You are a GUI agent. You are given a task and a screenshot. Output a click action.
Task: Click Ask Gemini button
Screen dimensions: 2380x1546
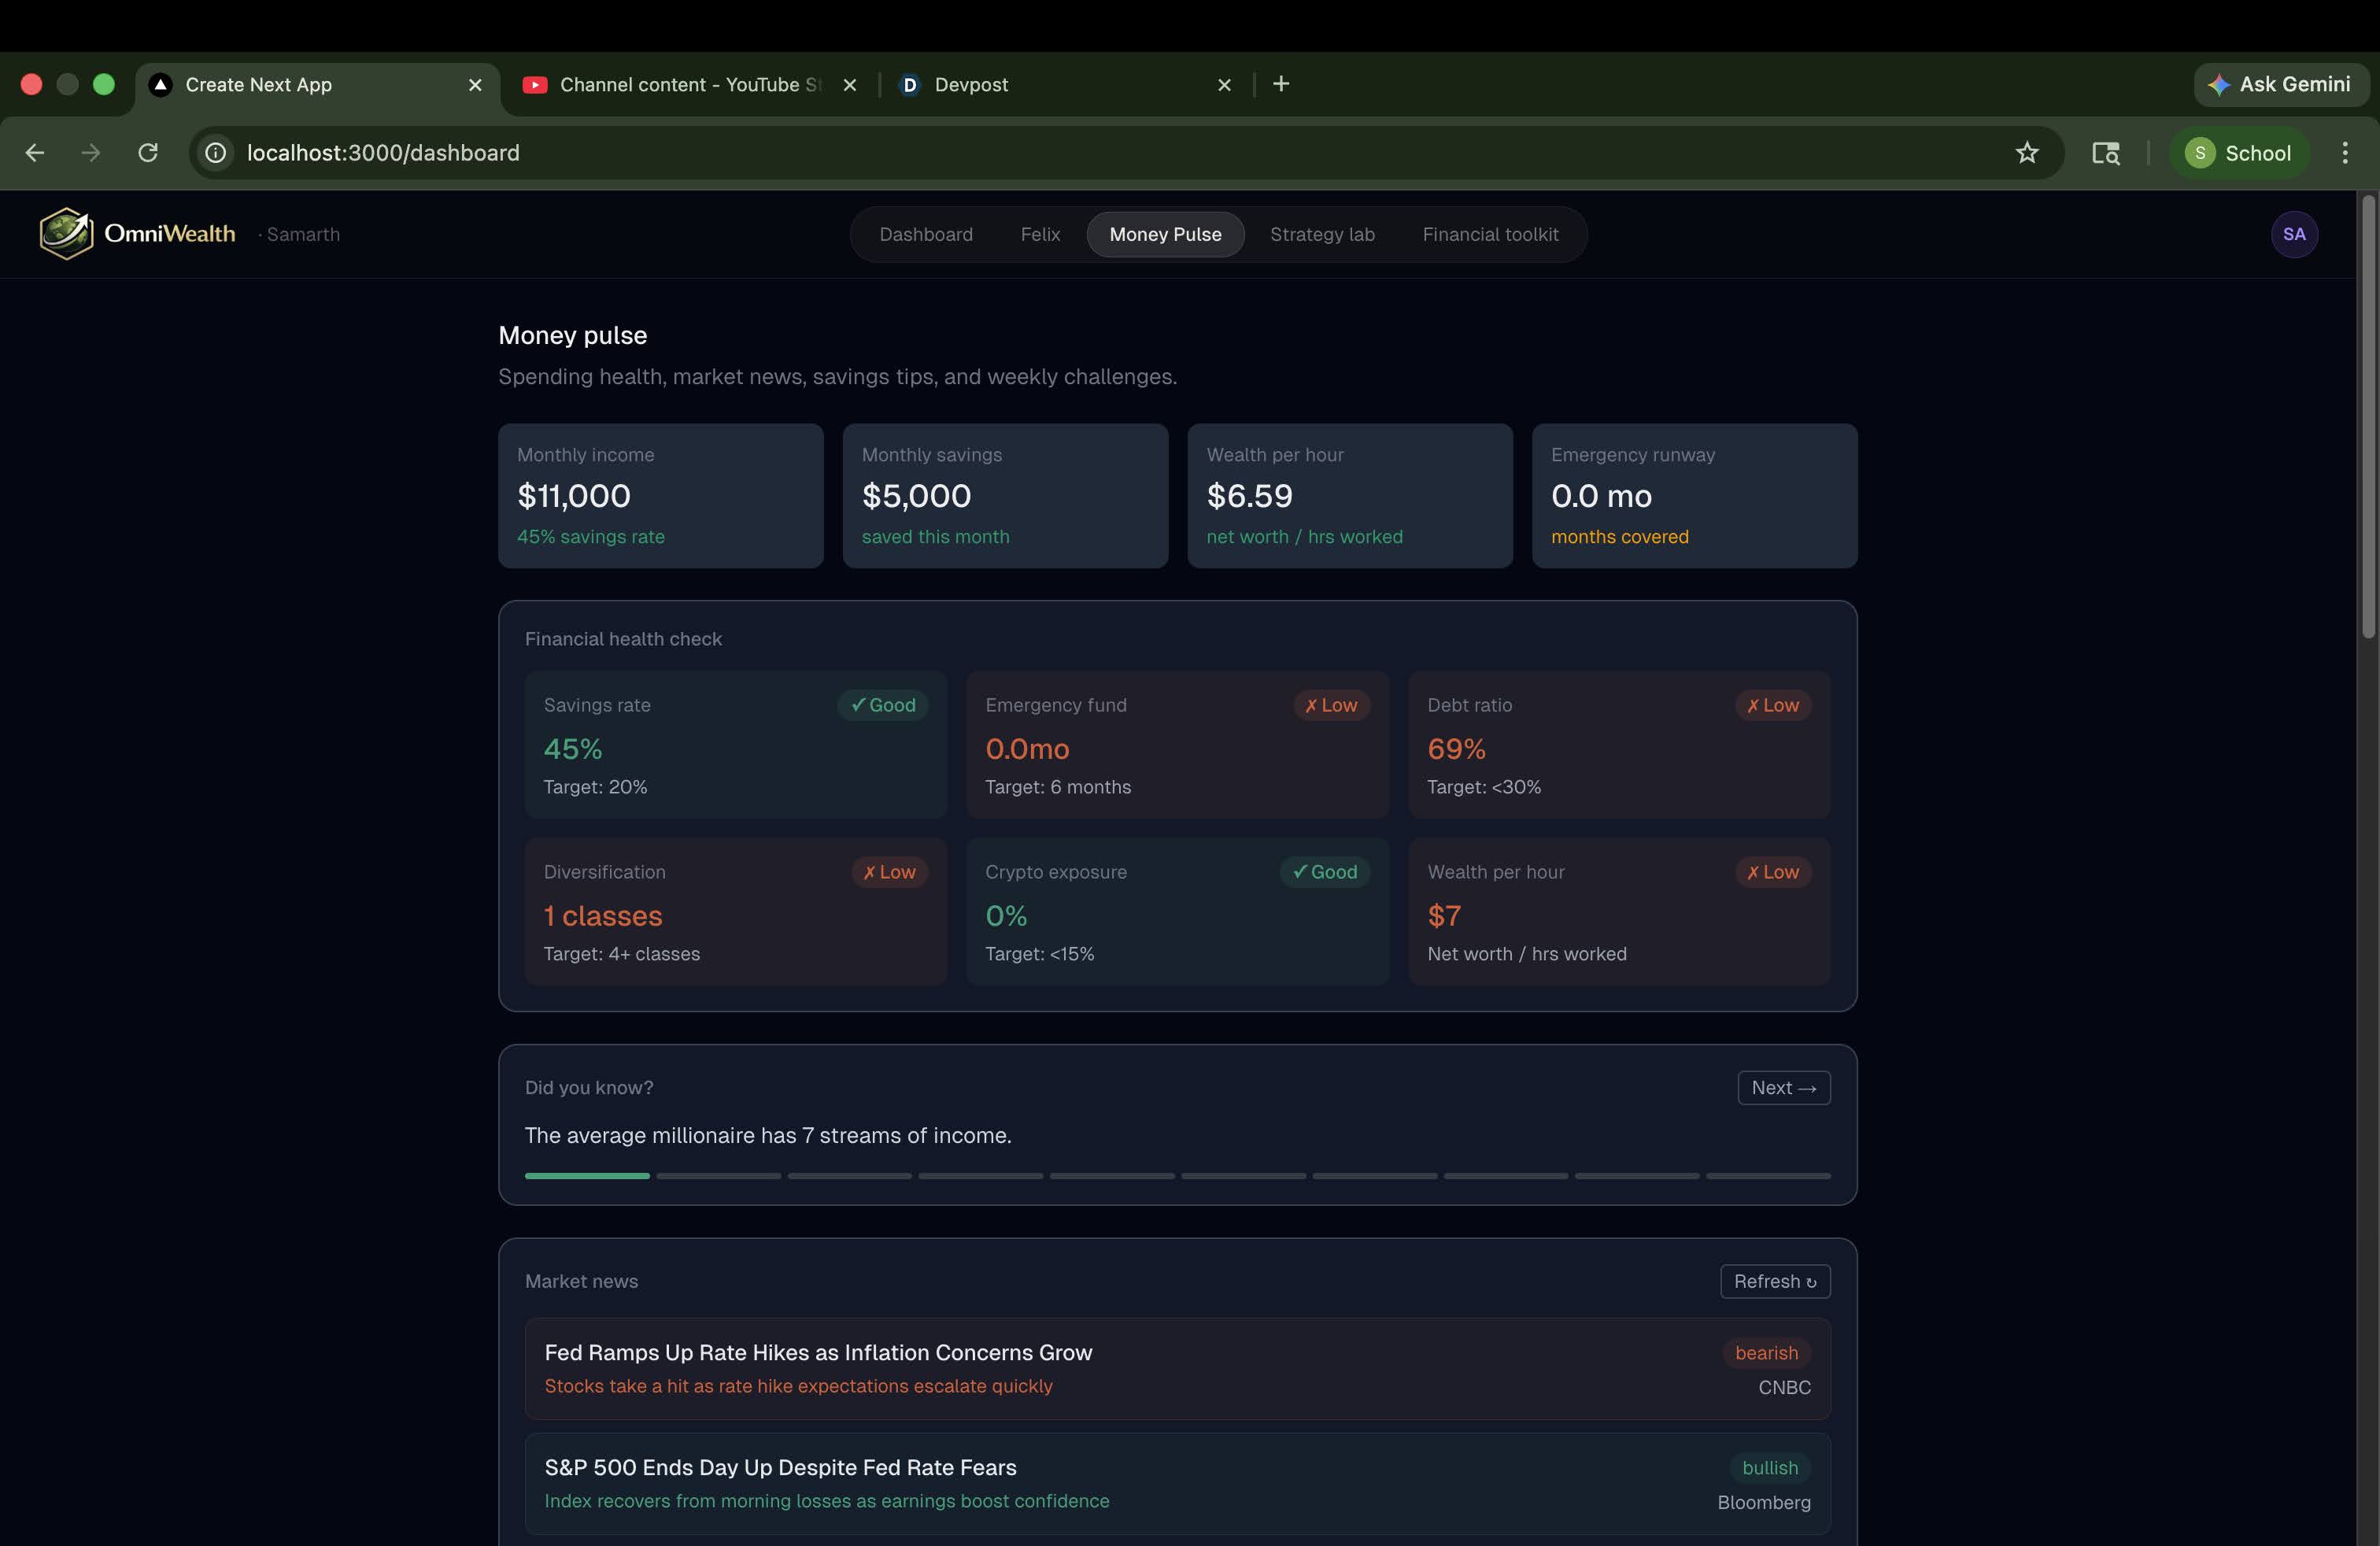click(2280, 84)
